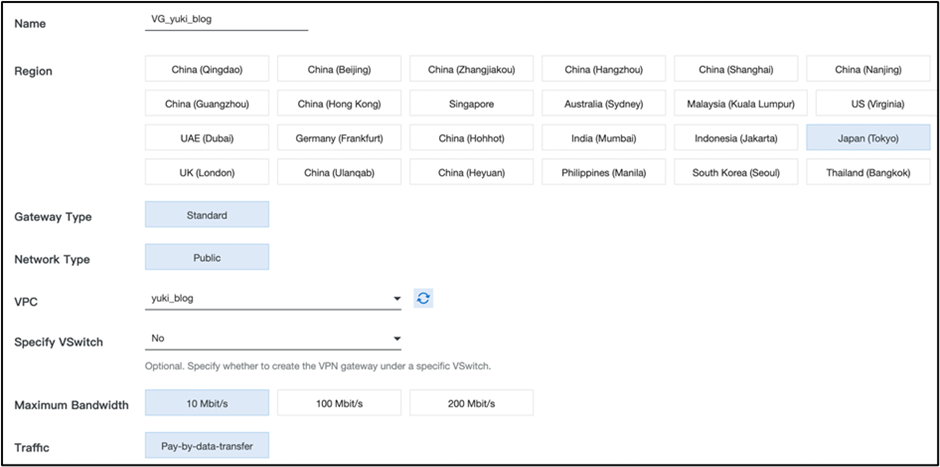
Task: Select South Korea (Seoul) region
Action: point(735,172)
